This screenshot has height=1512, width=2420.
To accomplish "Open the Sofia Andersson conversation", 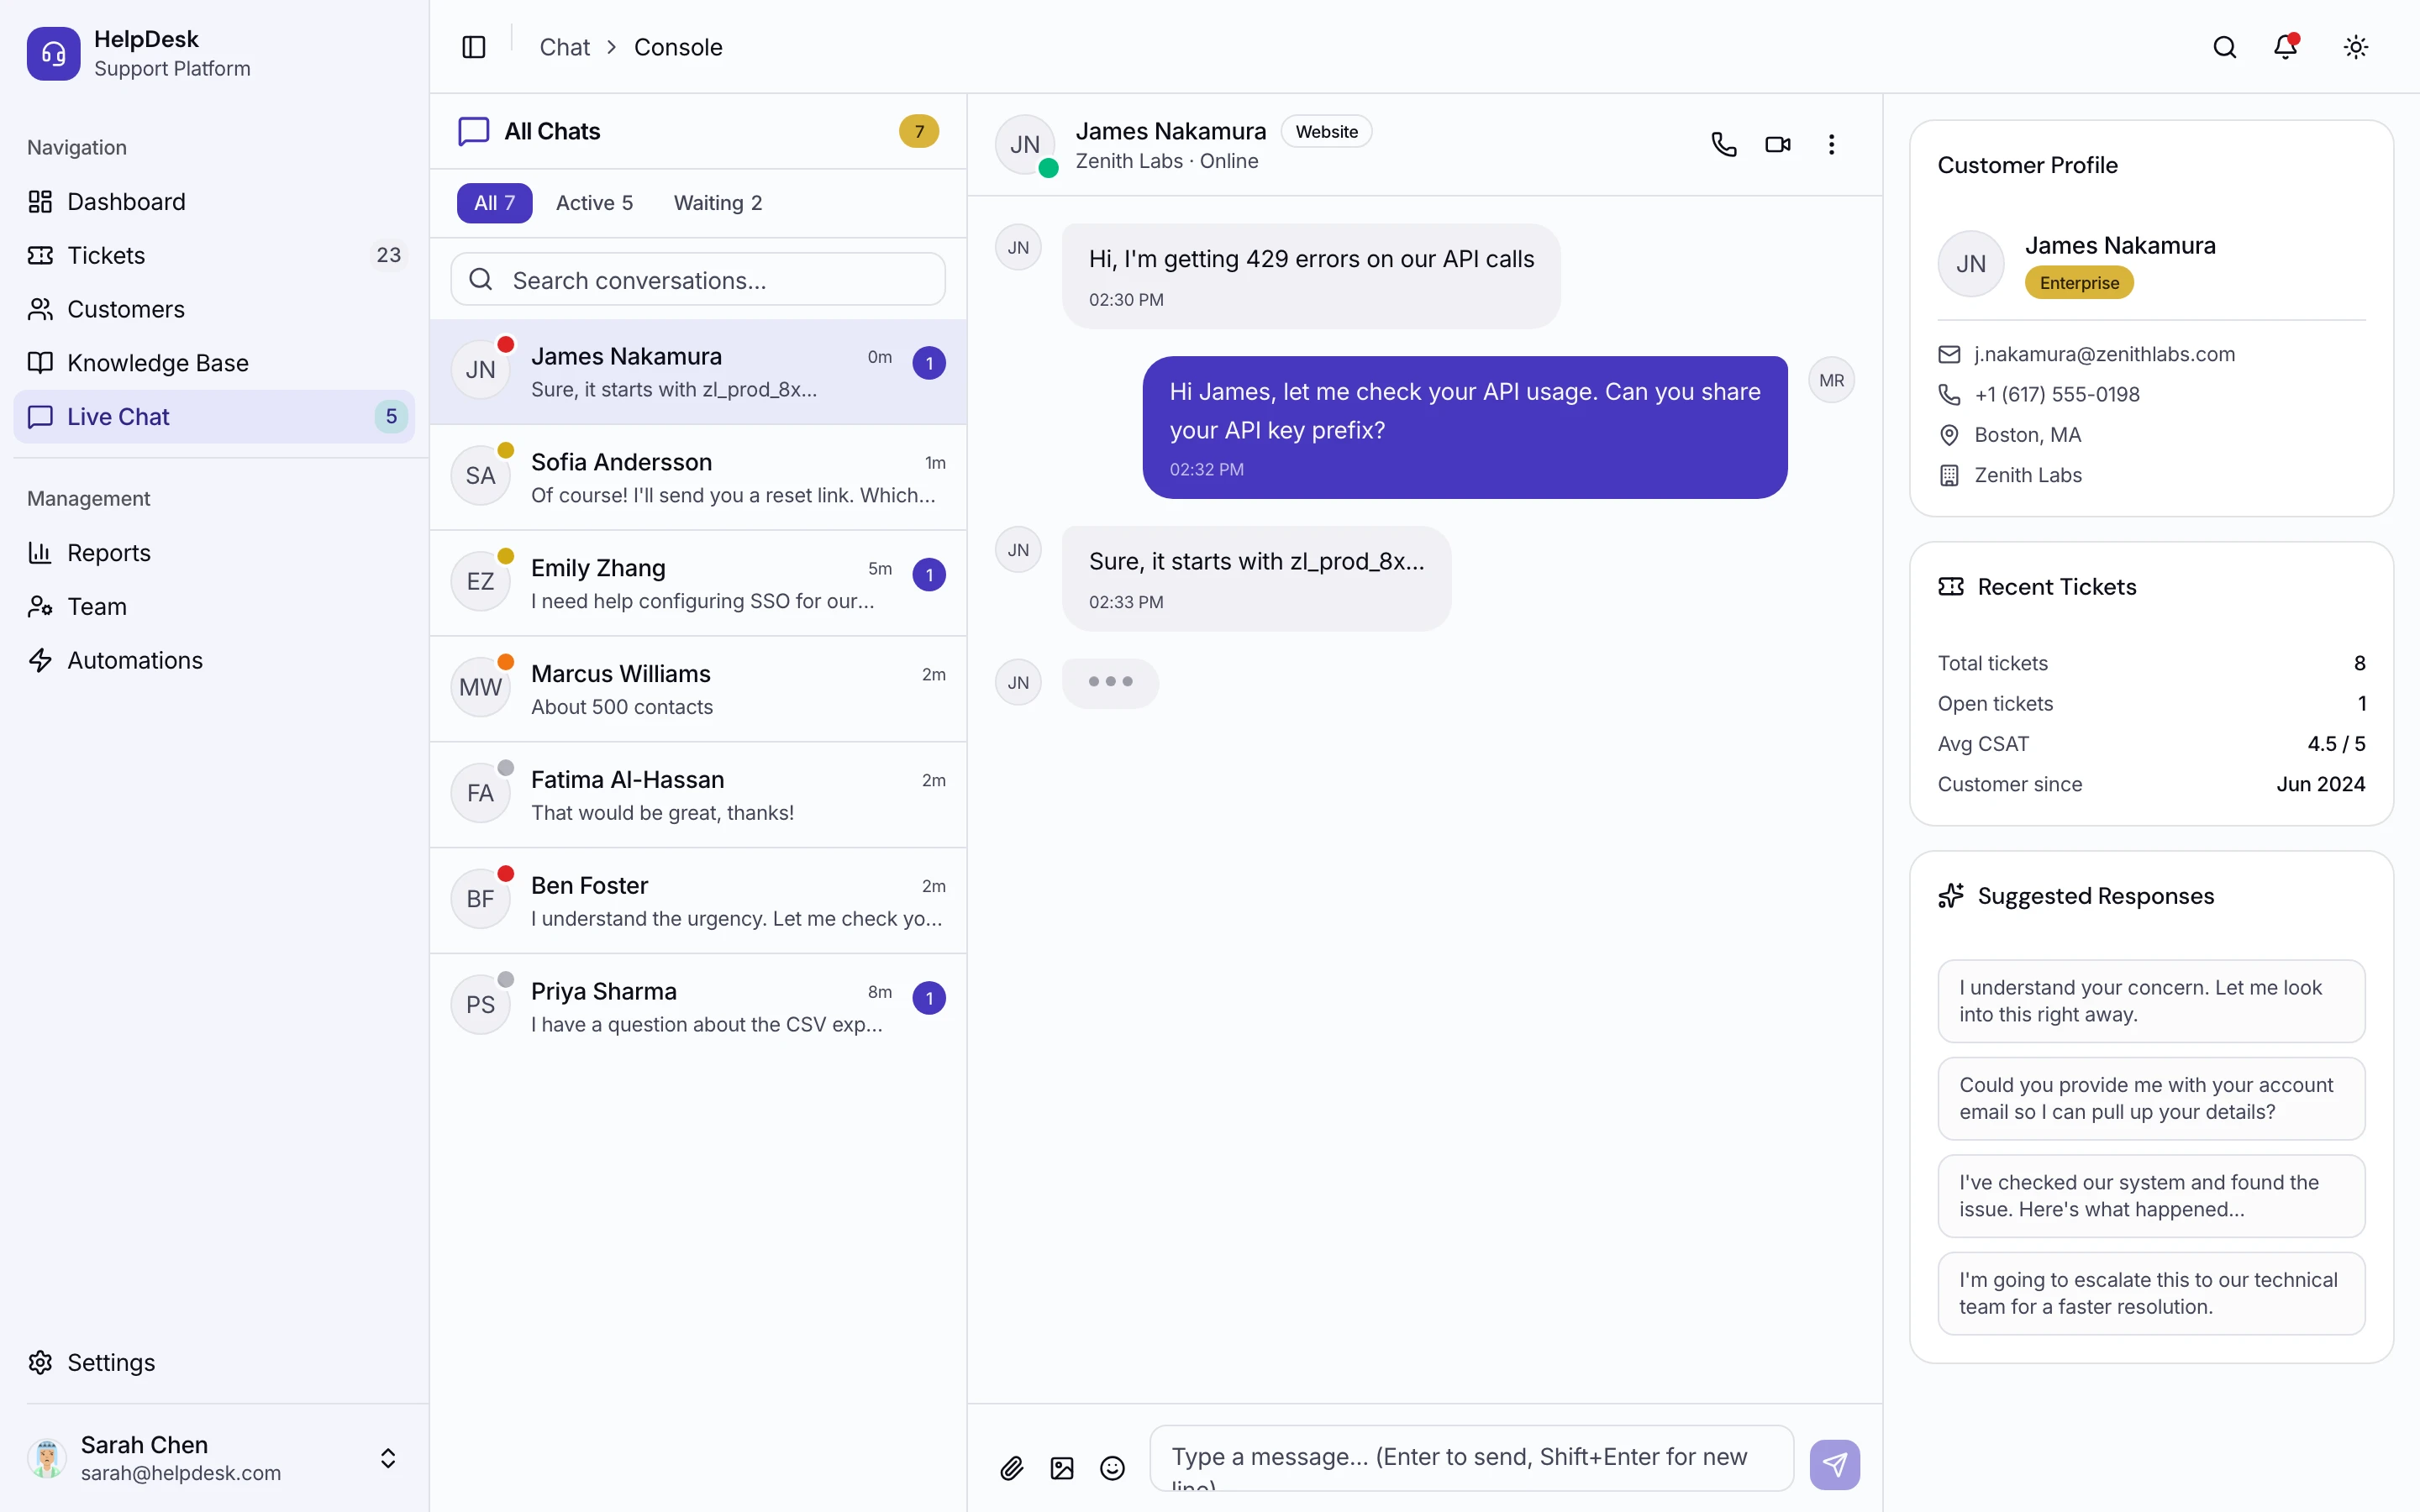I will coord(698,478).
